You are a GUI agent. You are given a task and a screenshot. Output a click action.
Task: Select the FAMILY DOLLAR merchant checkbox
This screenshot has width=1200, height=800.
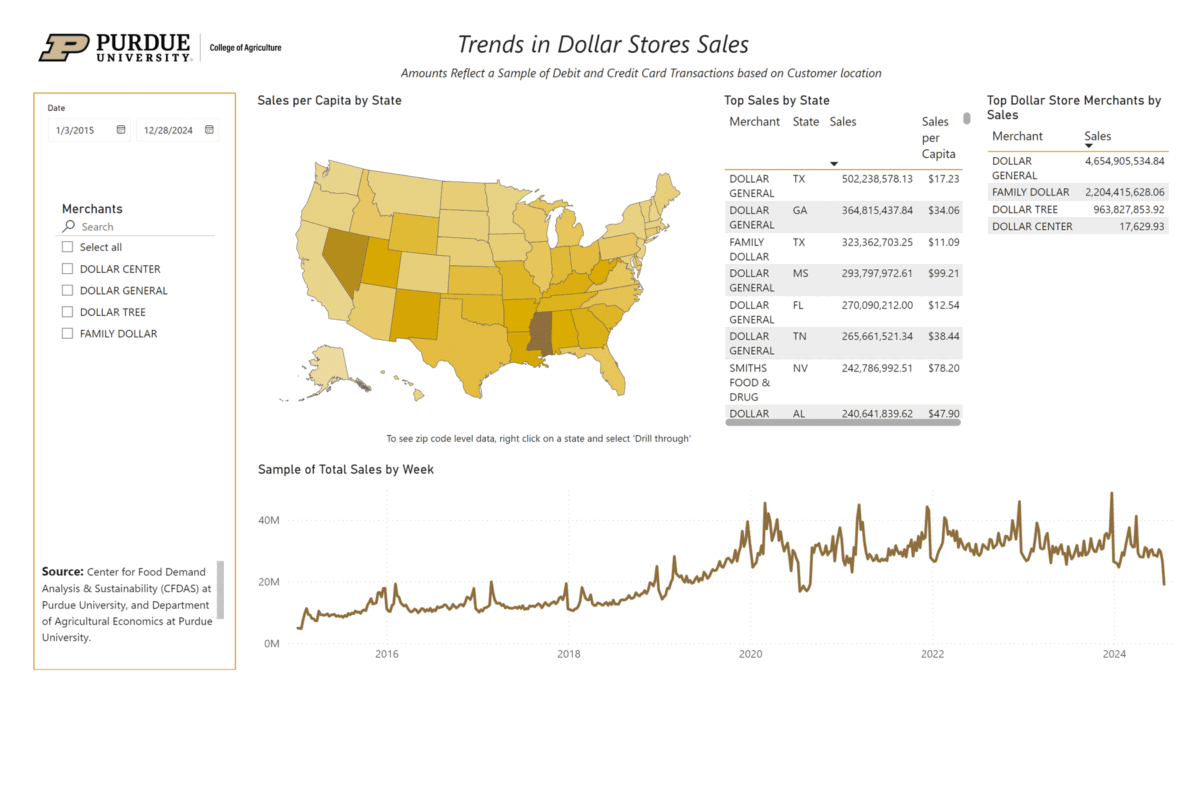point(67,334)
